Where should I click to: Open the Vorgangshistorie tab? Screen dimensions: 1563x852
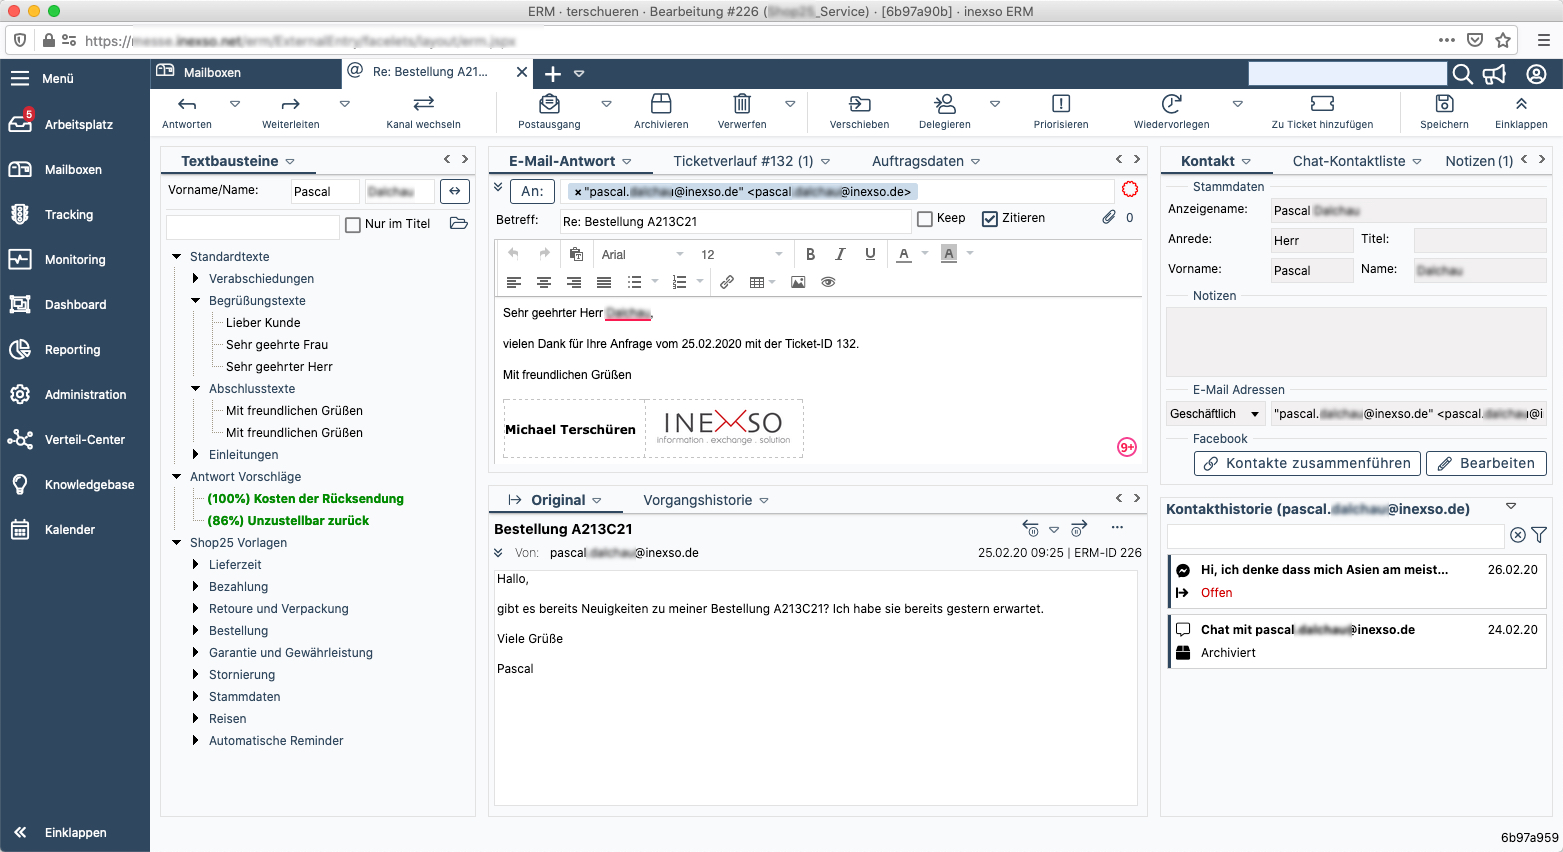[701, 499]
